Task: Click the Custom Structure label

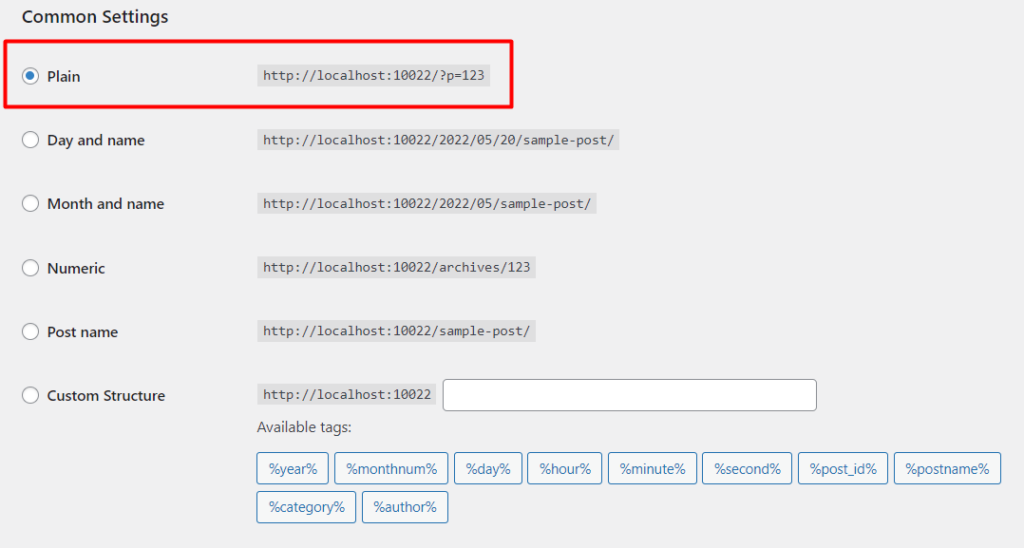Action: 106,395
